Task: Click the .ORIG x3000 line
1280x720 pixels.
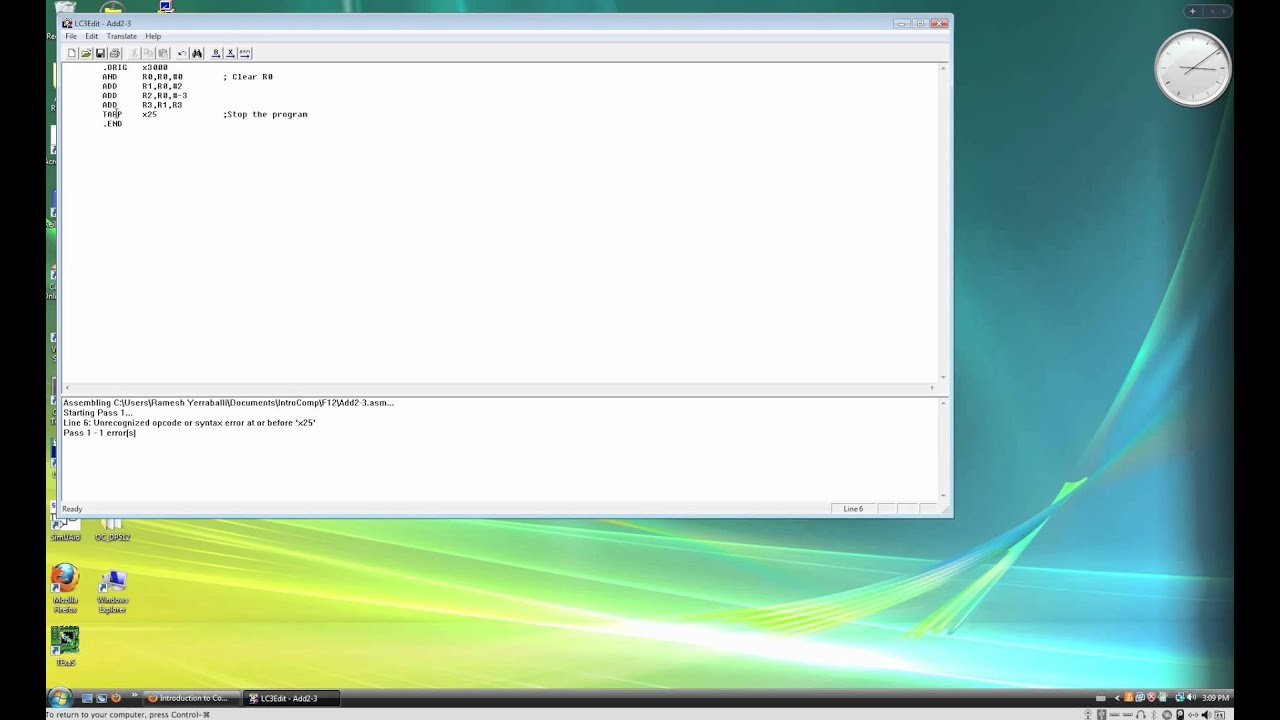Action: 135,67
